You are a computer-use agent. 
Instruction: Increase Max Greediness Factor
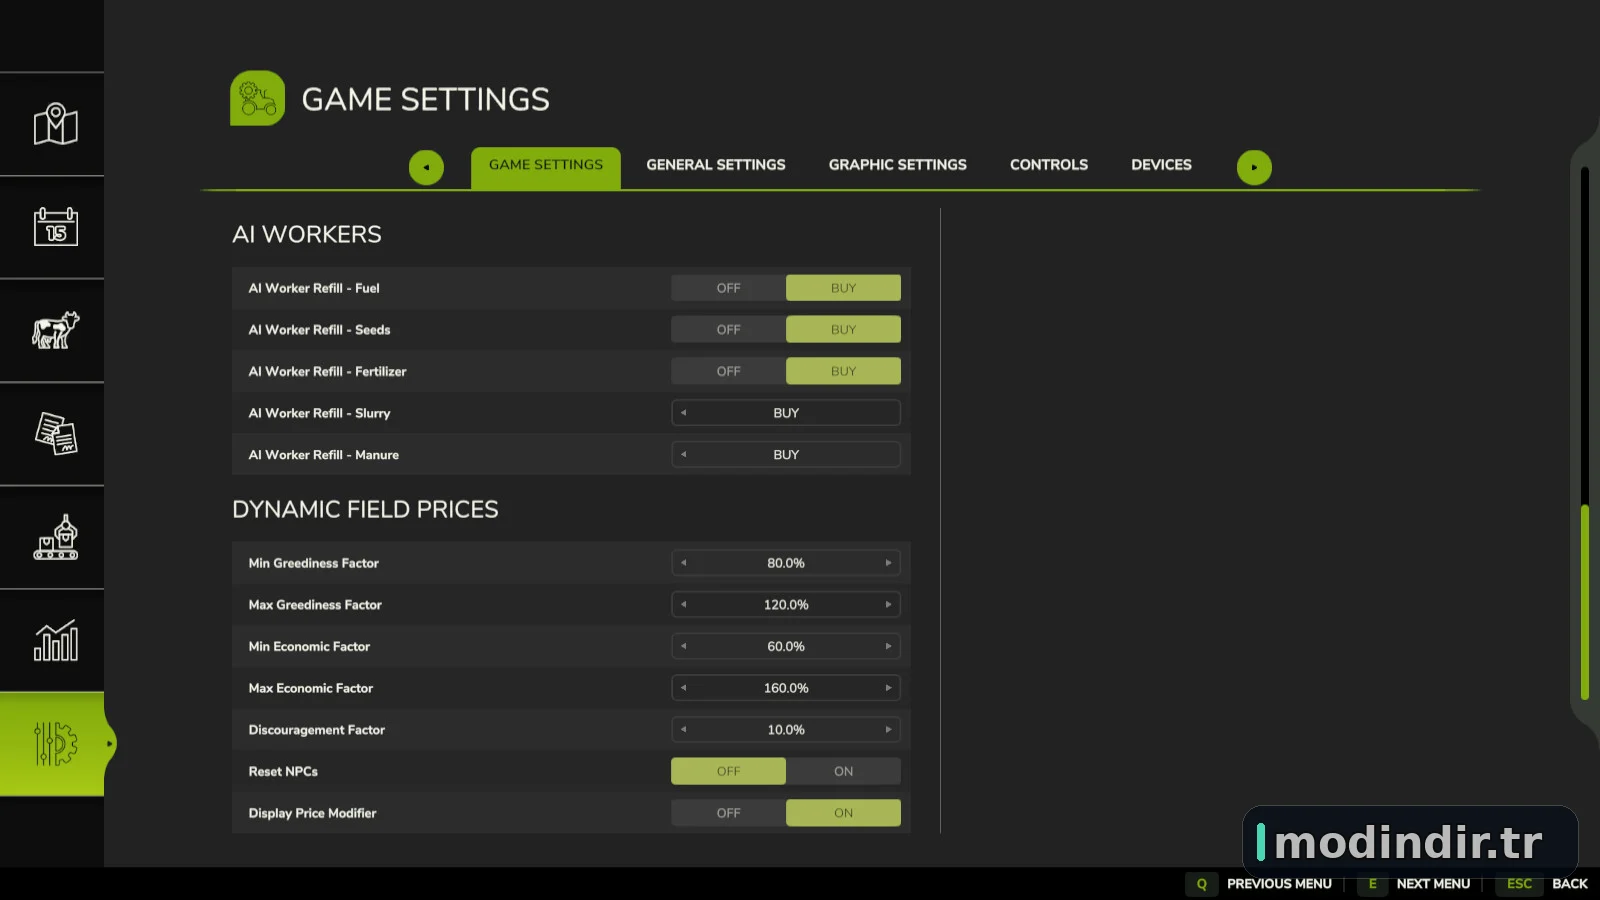tap(888, 605)
